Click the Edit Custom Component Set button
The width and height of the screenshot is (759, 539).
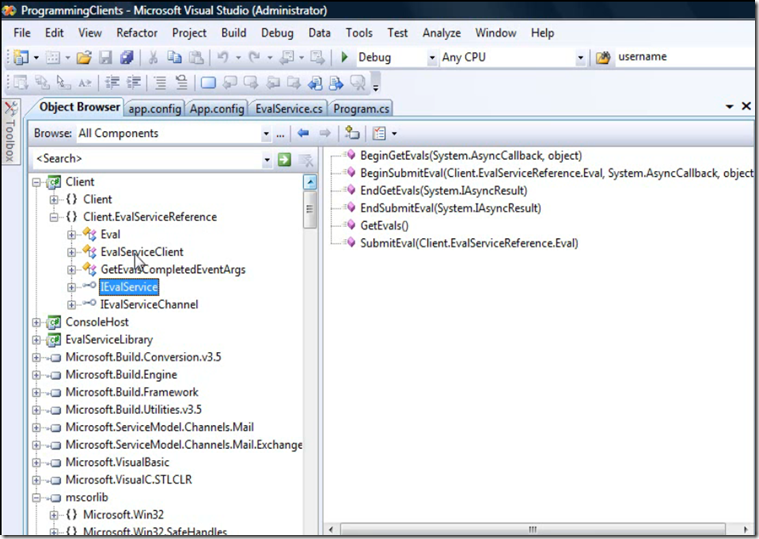point(280,134)
